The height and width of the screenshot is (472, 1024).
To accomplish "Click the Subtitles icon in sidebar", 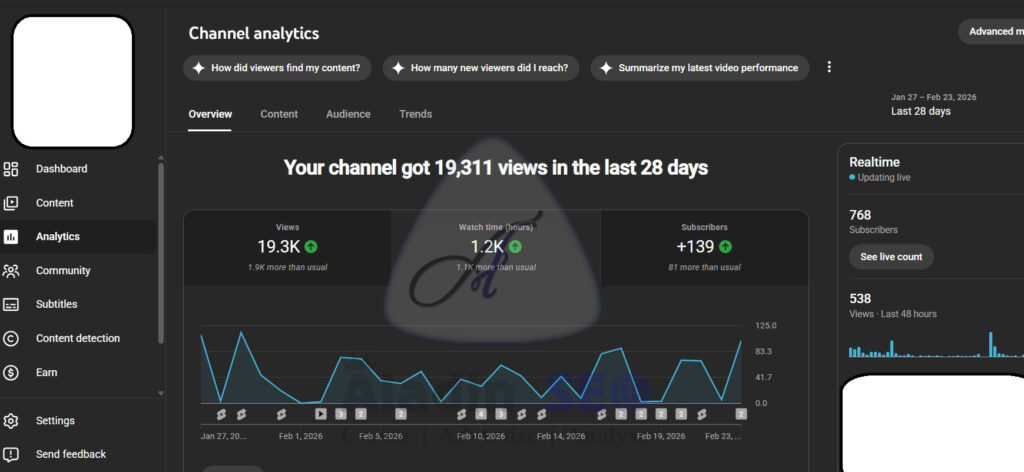I will click(11, 304).
